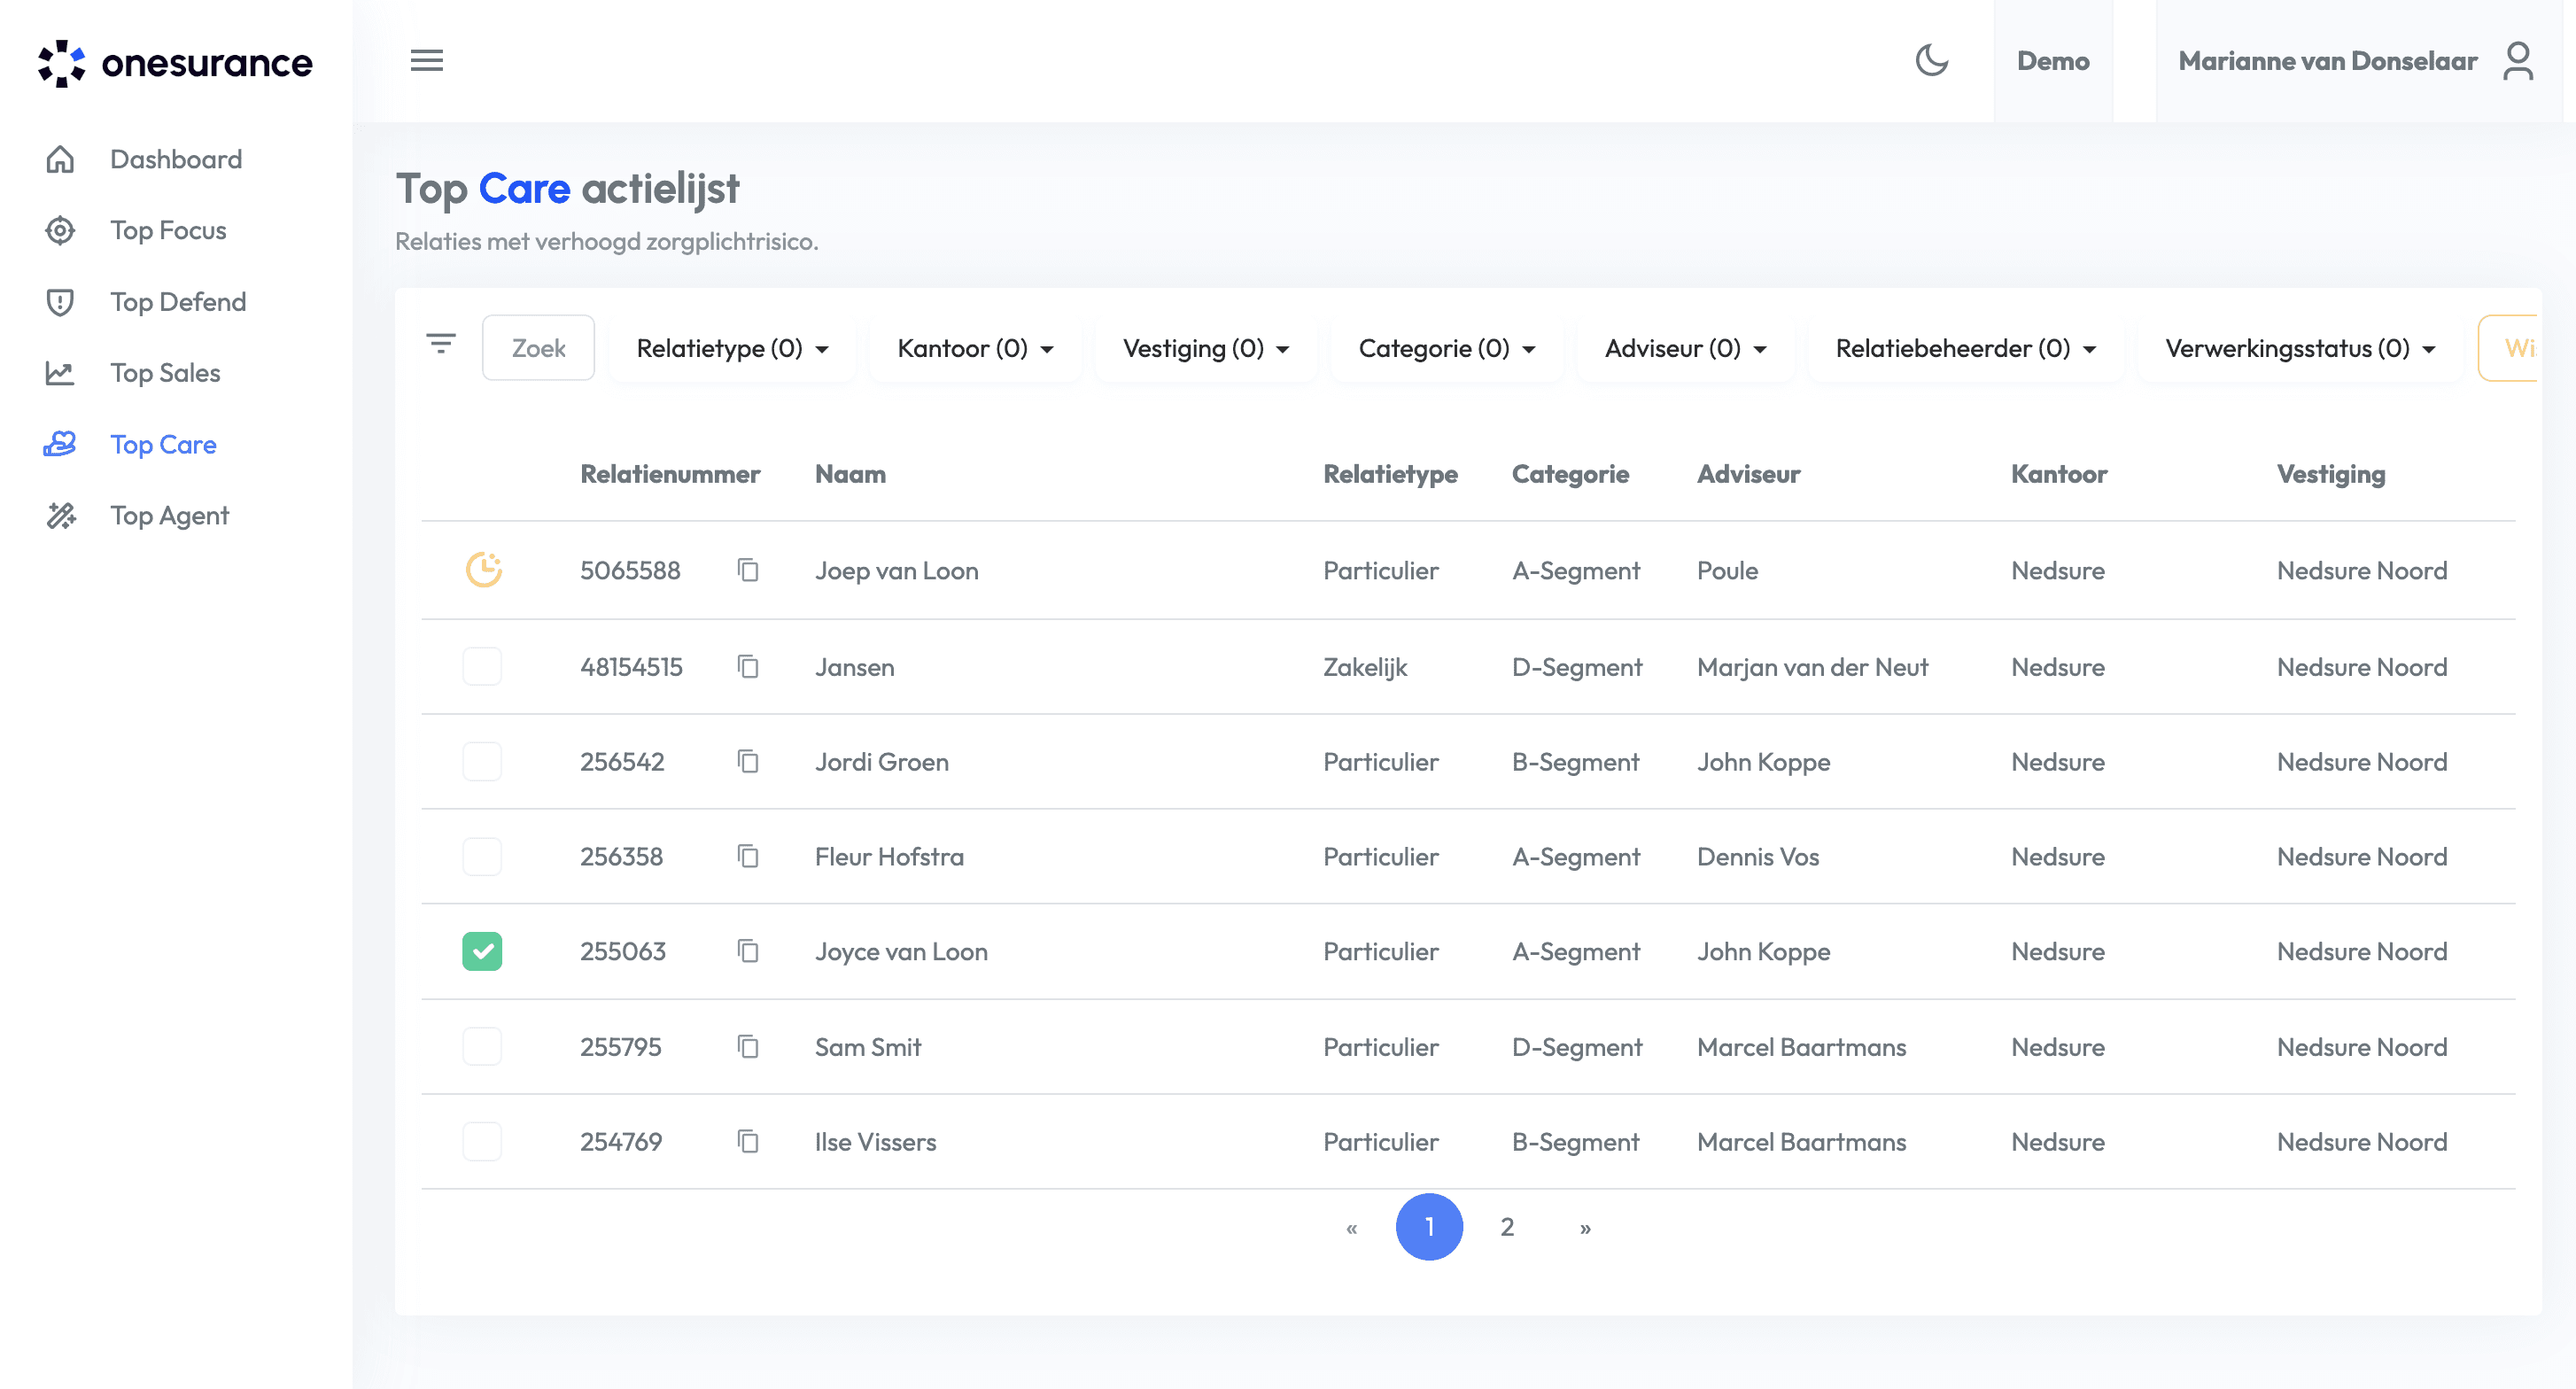The height and width of the screenshot is (1389, 2576).
Task: Tick the Sam Smit row checkbox
Action: click(482, 1046)
